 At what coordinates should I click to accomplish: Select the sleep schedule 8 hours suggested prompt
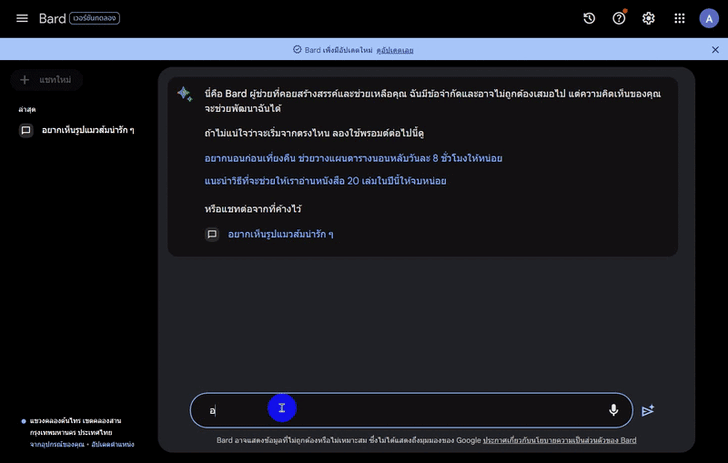click(353, 158)
